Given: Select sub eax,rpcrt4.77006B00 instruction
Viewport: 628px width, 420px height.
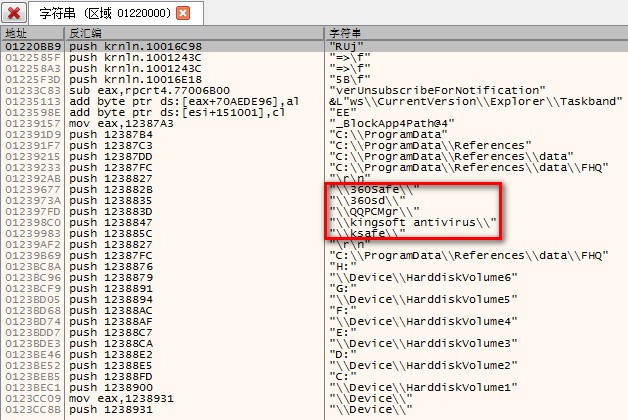Looking at the screenshot, I should click(149, 90).
